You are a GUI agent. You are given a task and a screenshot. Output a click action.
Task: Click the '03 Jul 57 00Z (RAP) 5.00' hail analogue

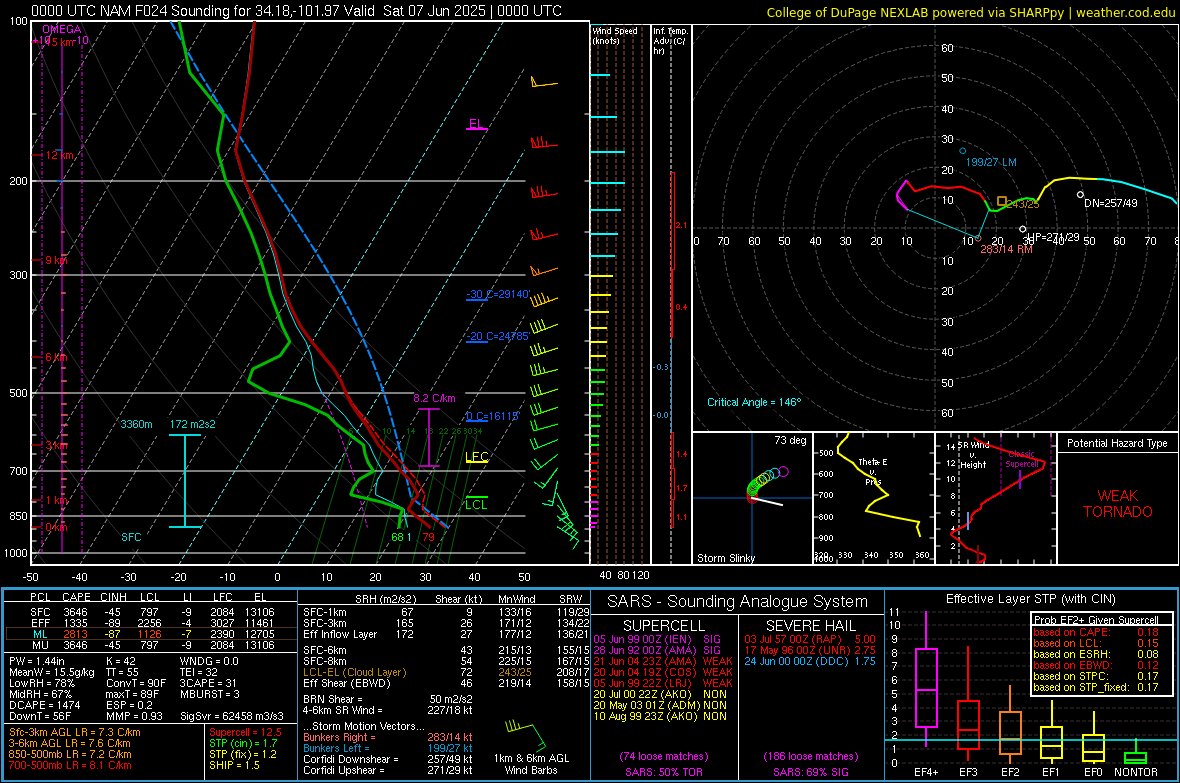tap(810, 639)
